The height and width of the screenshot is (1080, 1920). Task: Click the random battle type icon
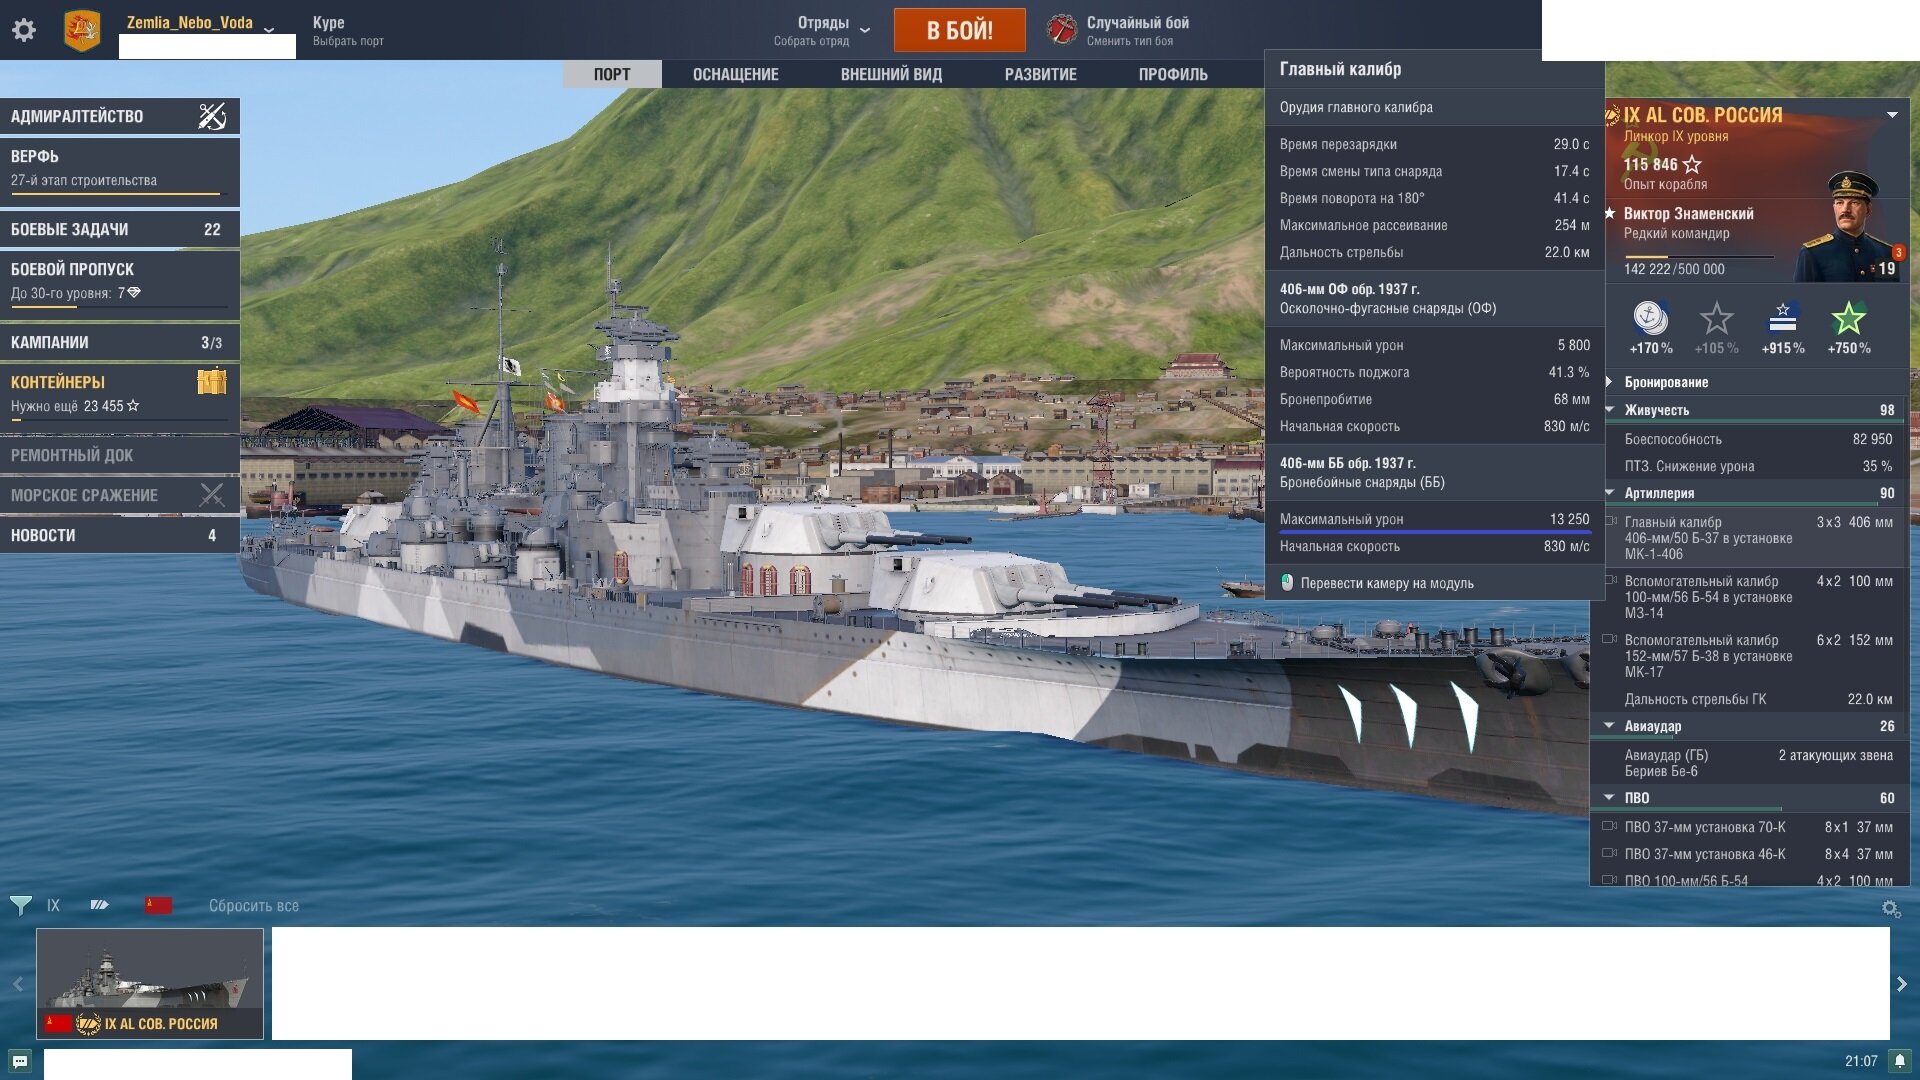(x=1061, y=30)
